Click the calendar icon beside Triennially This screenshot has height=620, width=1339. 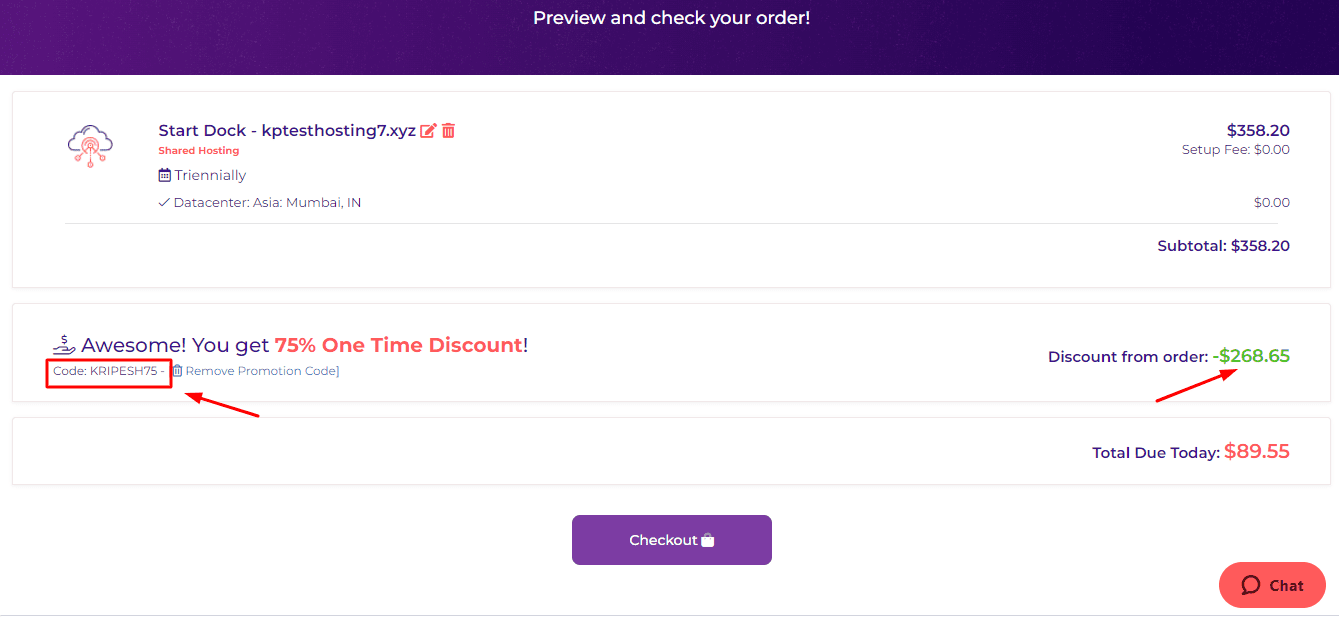click(165, 175)
